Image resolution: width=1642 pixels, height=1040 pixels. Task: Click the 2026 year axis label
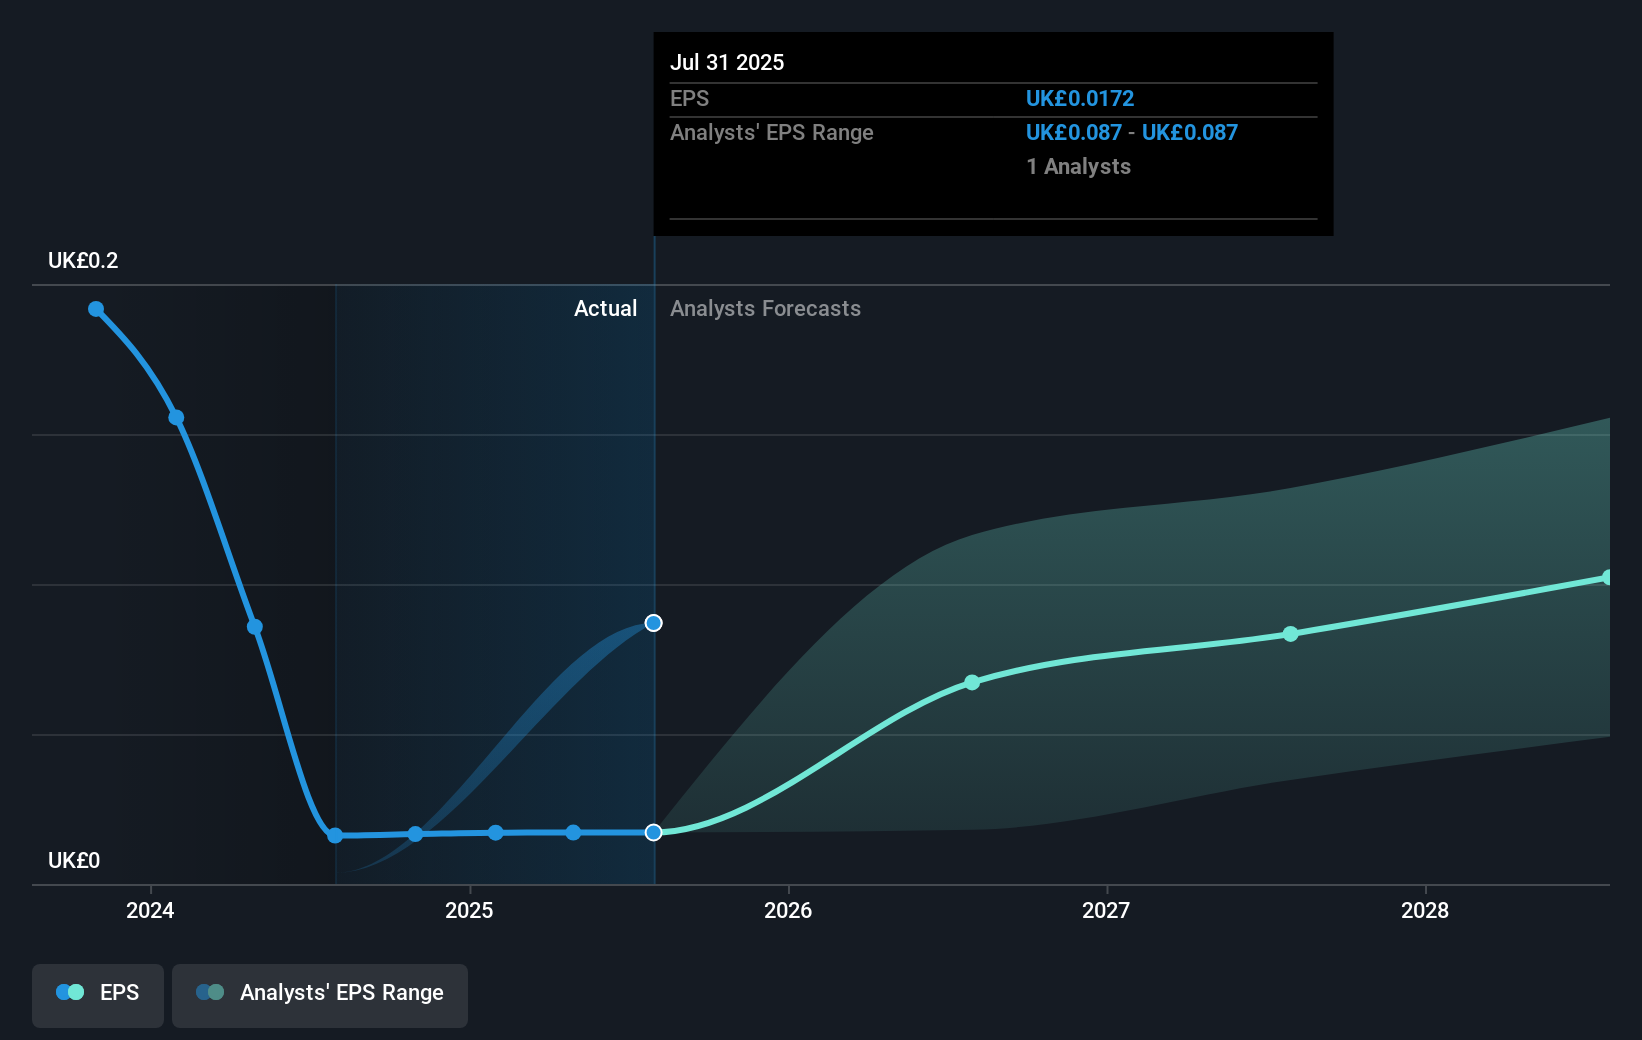pyautogui.click(x=789, y=911)
